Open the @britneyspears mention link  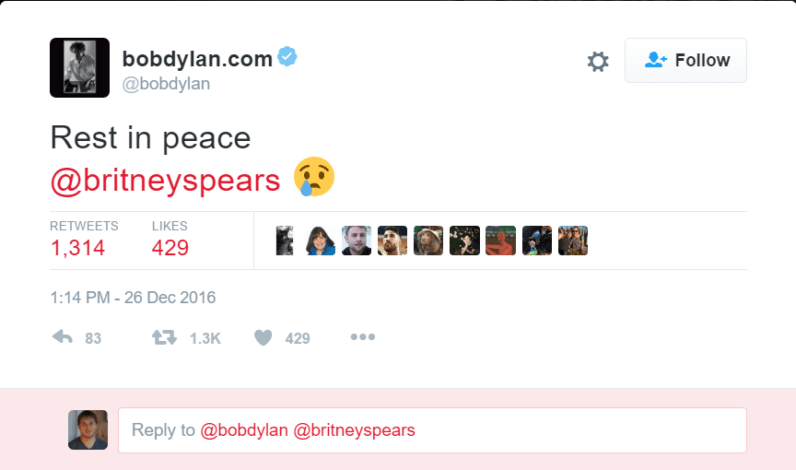165,181
